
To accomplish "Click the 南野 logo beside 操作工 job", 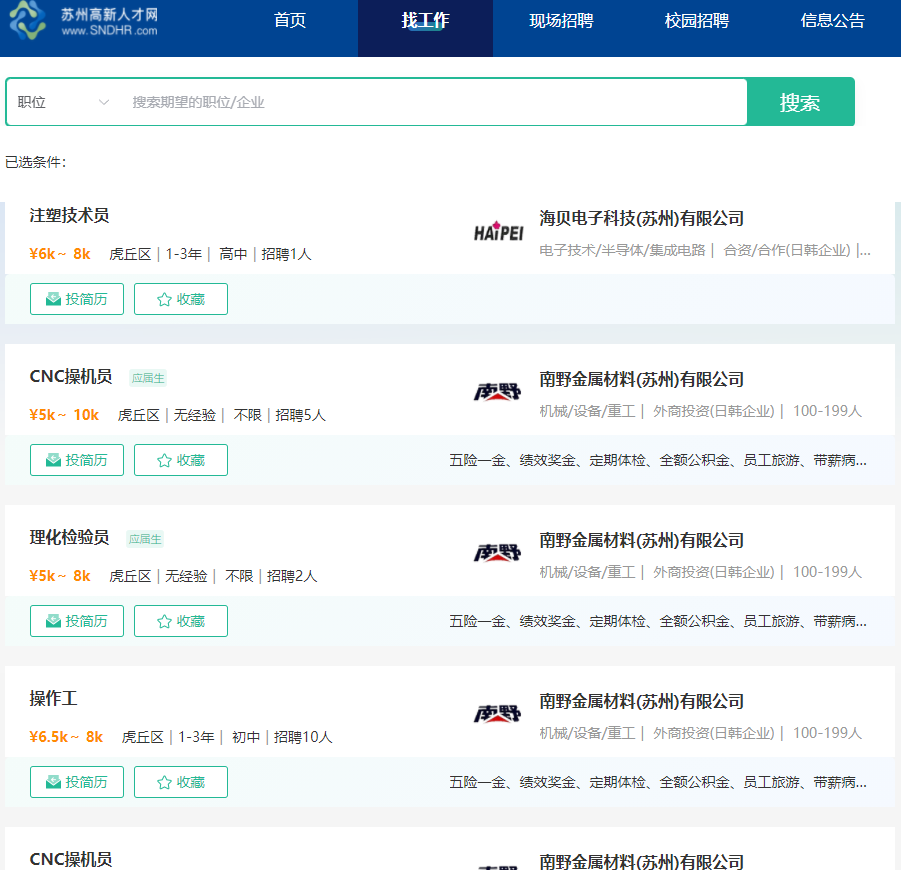I will tap(498, 713).
